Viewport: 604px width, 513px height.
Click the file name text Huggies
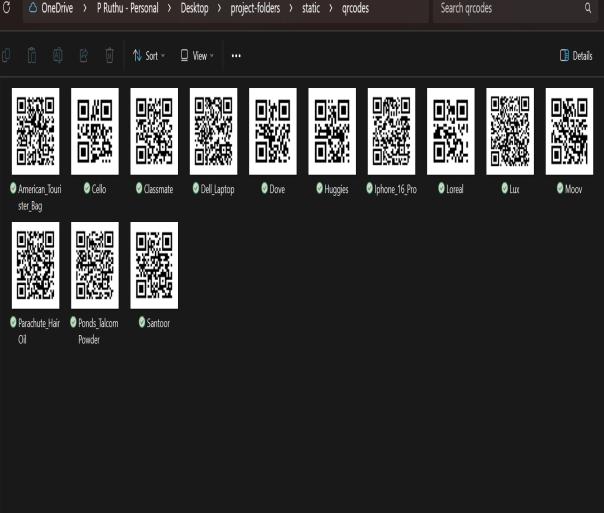click(x=336, y=189)
